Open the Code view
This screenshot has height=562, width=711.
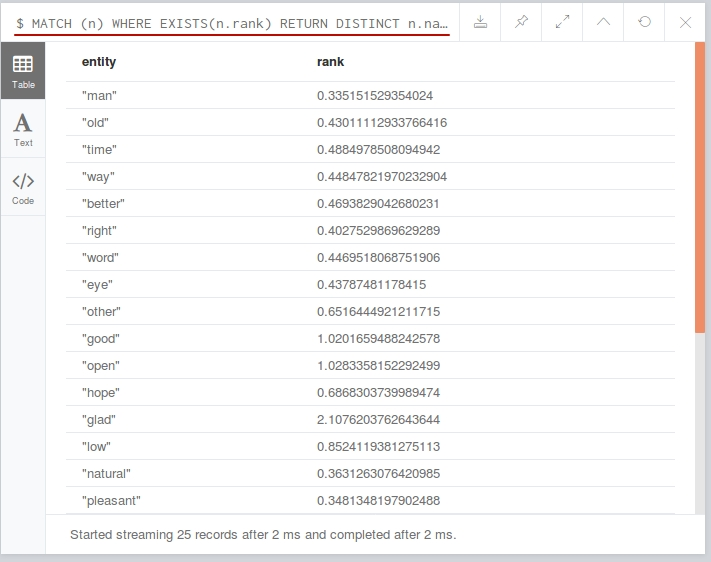click(23, 187)
